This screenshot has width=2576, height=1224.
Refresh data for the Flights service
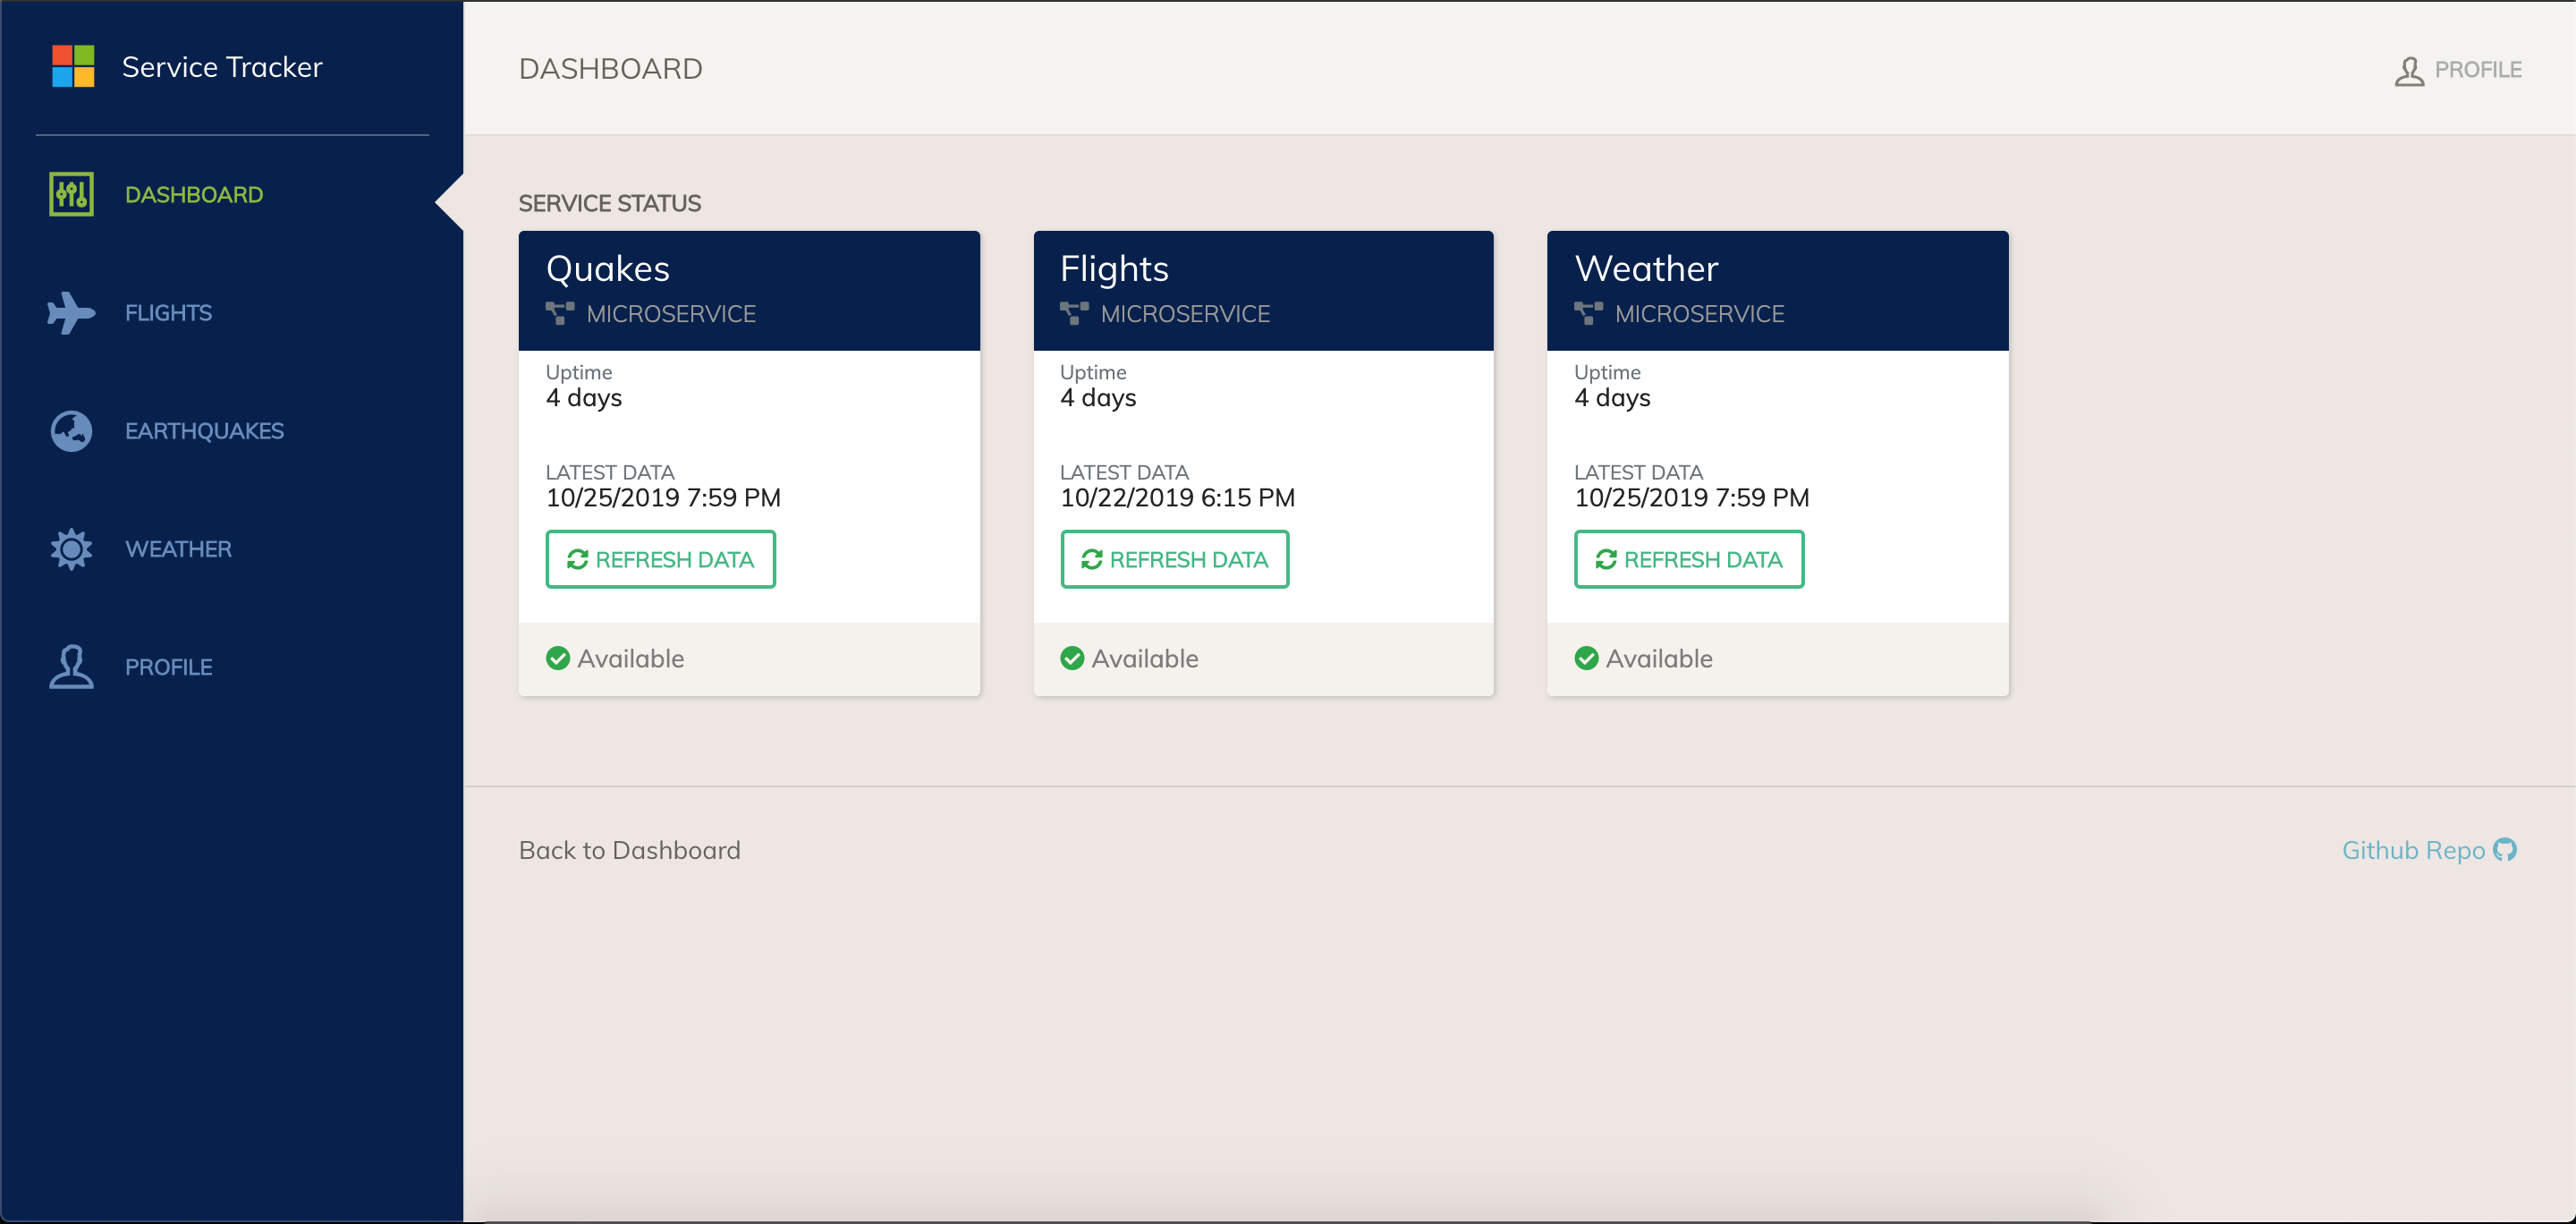coord(1174,559)
